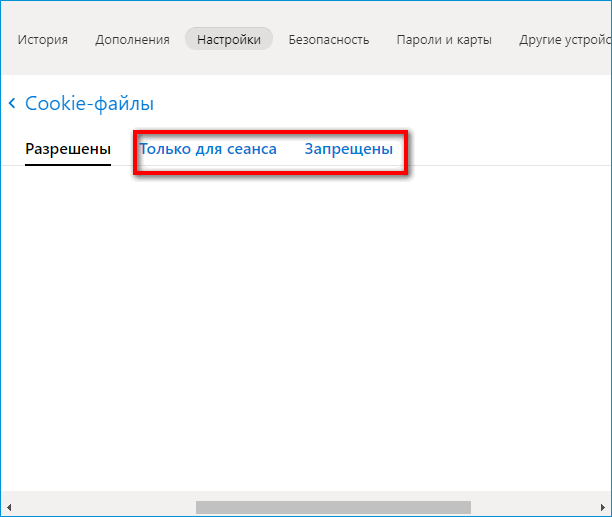
Task: Click the Cookie-файлы heading link
Action: pyautogui.click(x=89, y=103)
